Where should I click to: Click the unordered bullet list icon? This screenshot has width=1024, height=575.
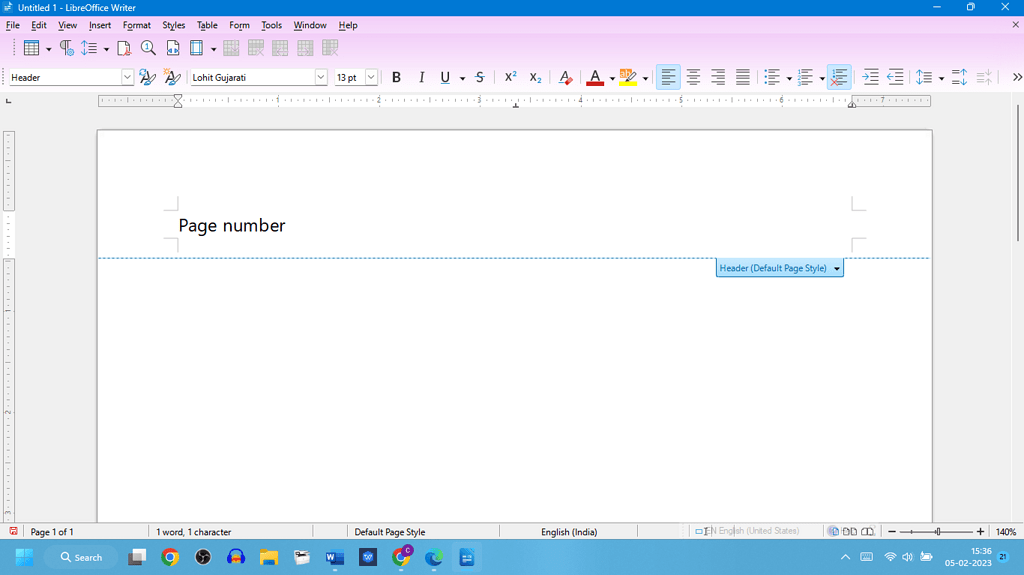tap(772, 77)
